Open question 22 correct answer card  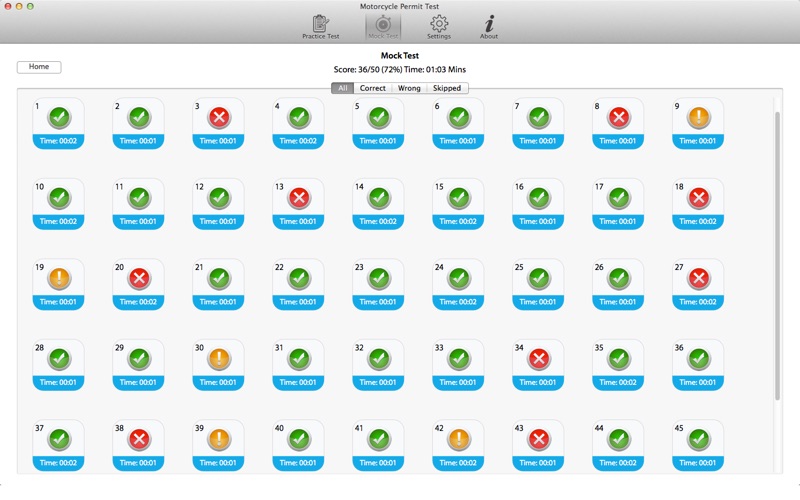(x=298, y=285)
